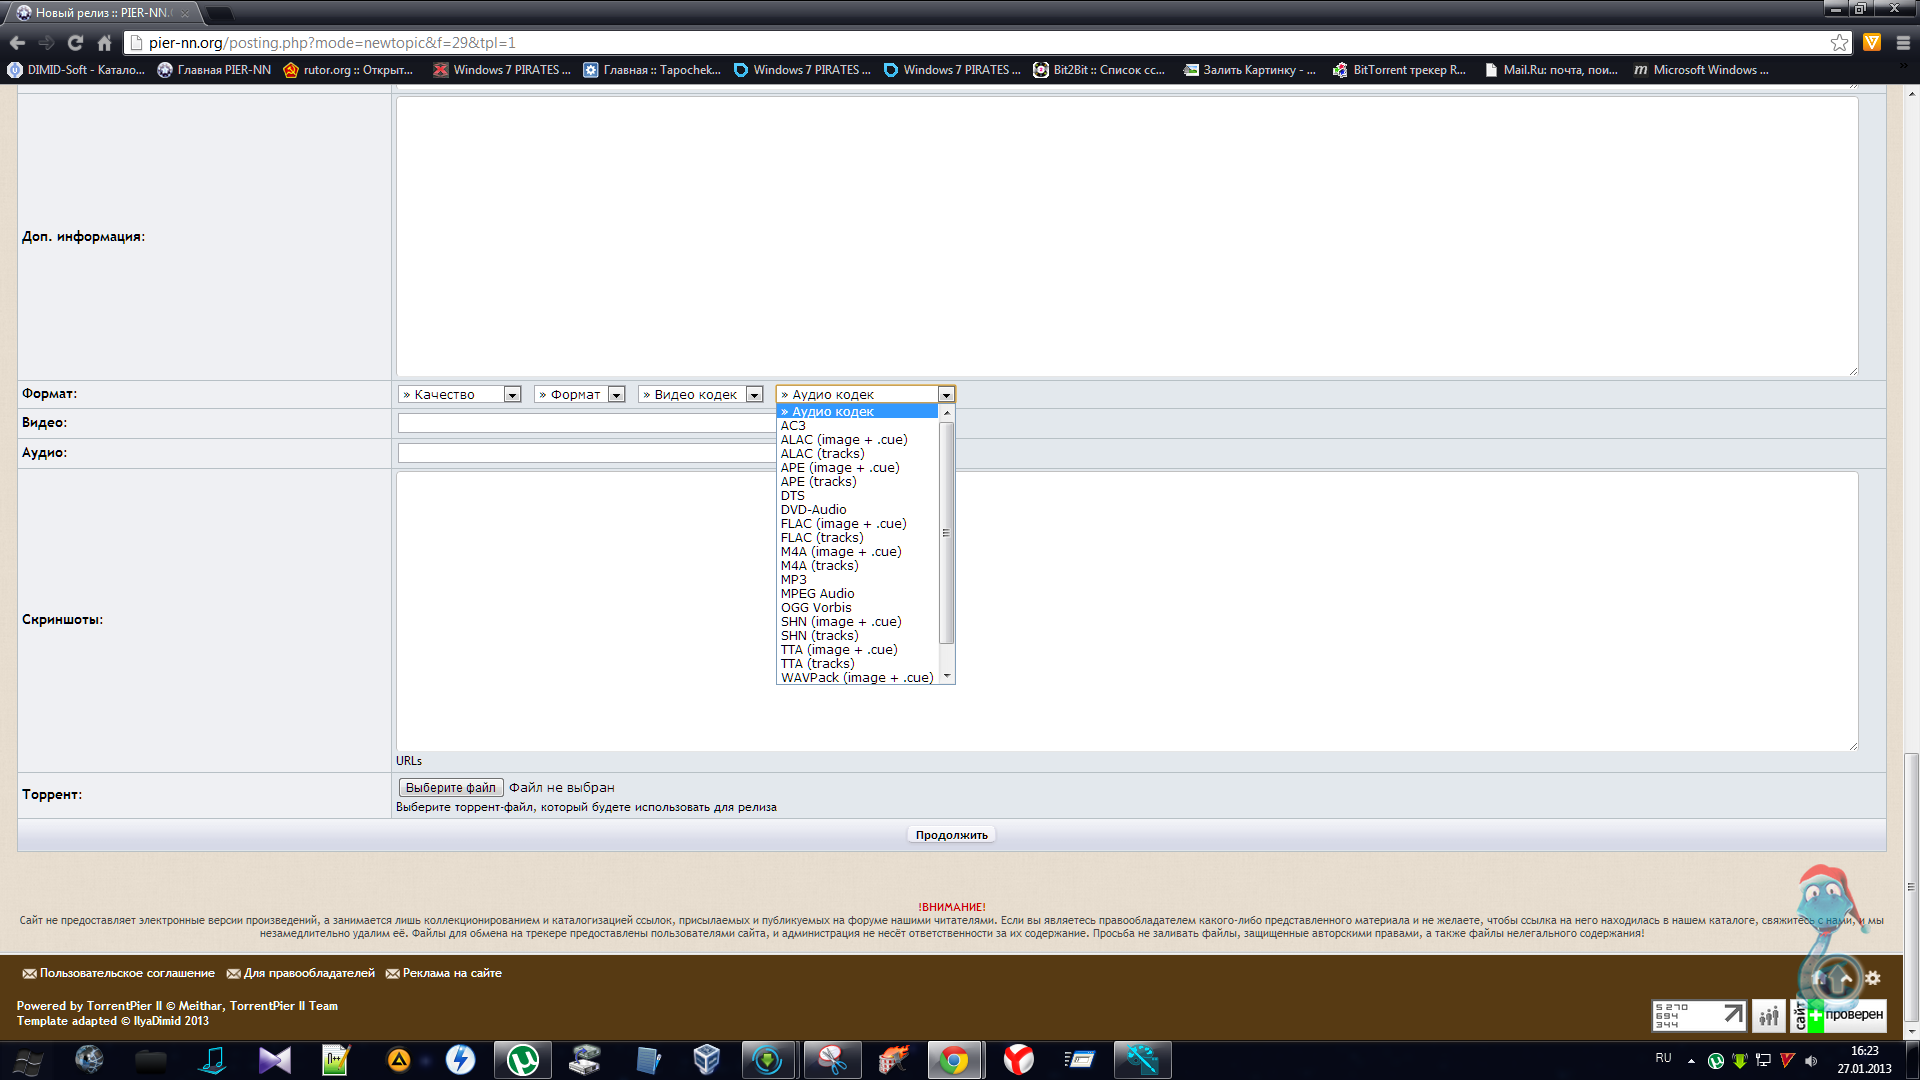
Task: Click the Видео text input field
Action: (586, 423)
